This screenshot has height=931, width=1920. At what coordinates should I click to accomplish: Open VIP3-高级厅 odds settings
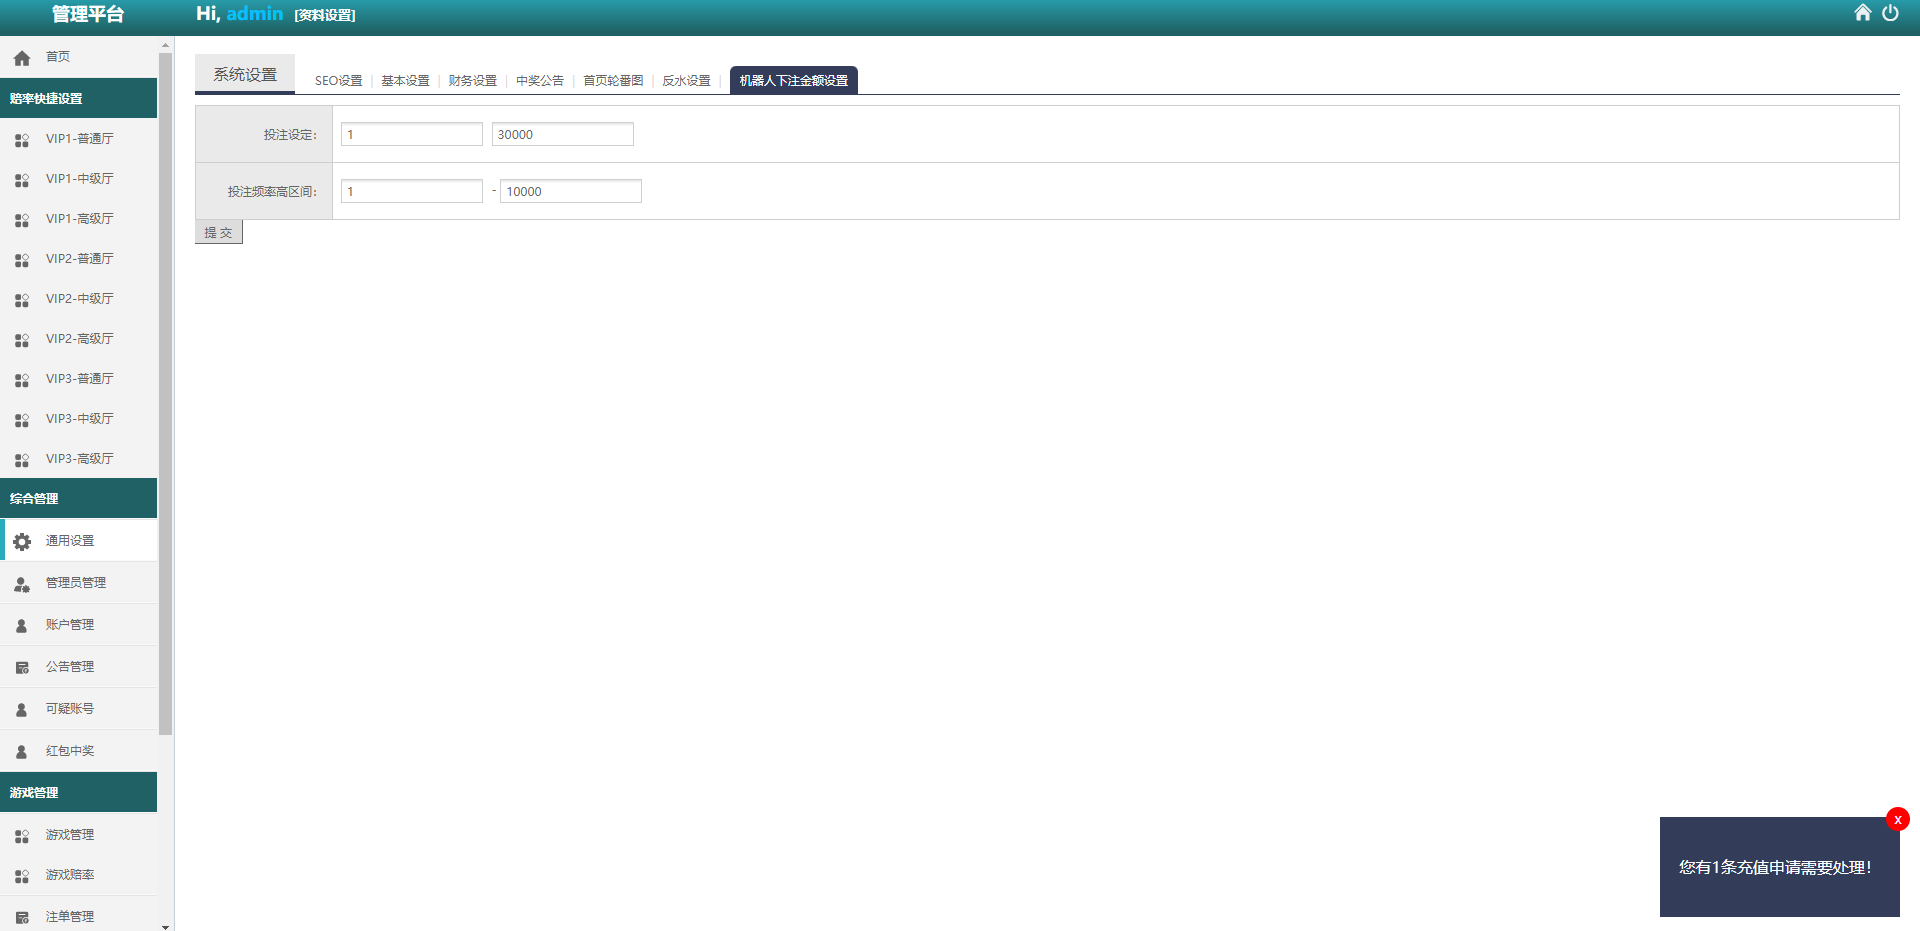(x=79, y=459)
